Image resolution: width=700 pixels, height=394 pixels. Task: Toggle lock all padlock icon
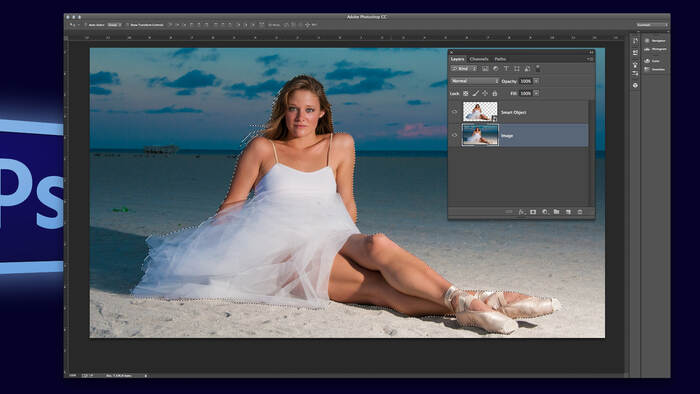pos(495,93)
